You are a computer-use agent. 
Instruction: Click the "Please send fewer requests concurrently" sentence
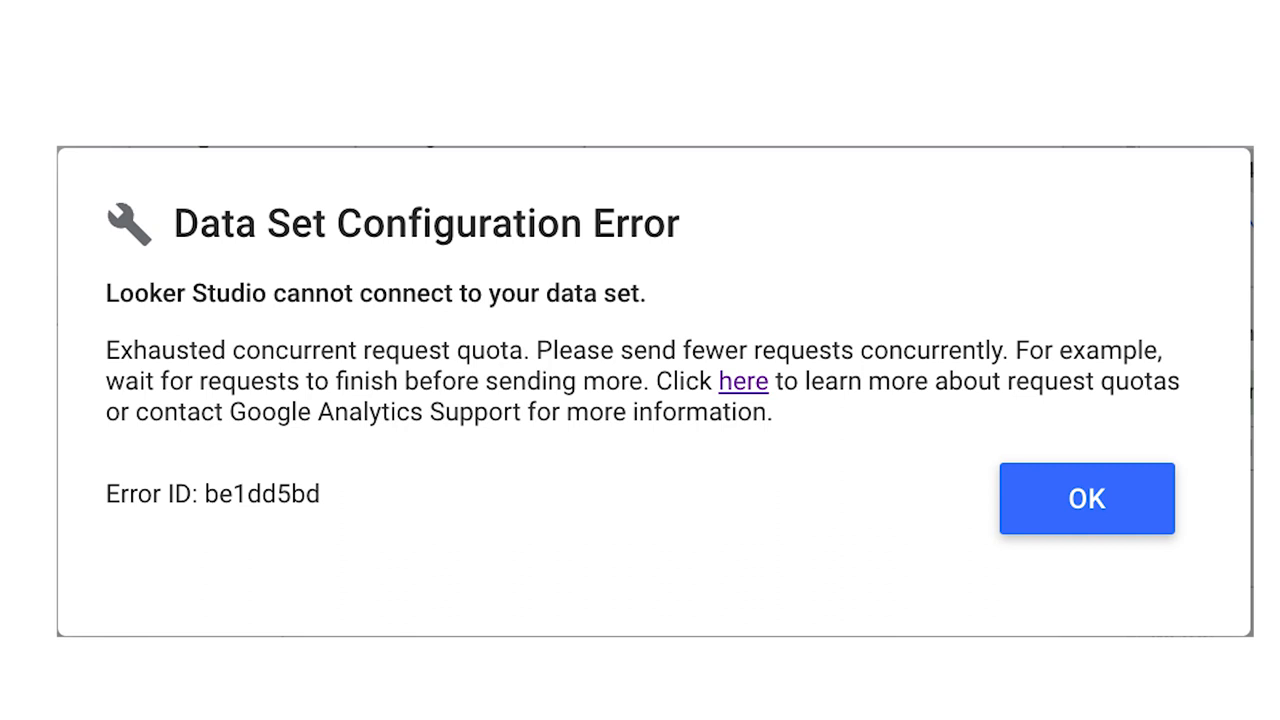(x=770, y=351)
